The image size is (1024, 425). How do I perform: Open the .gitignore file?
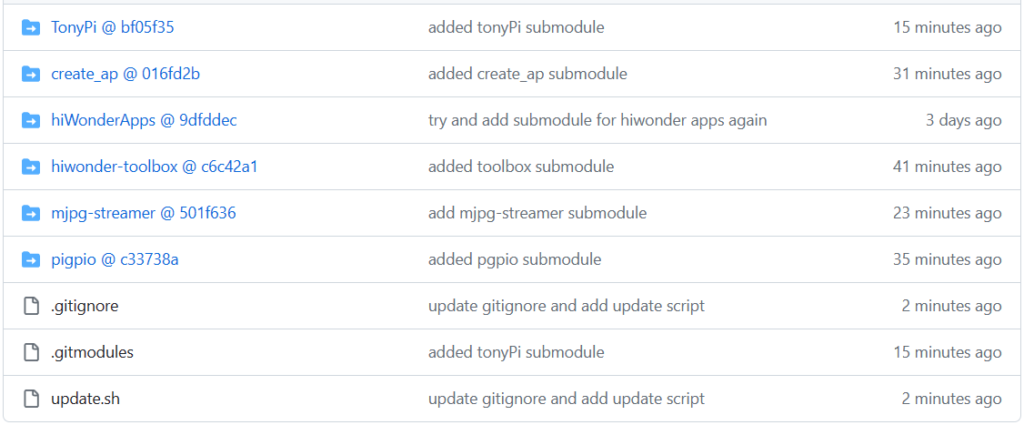click(85, 306)
